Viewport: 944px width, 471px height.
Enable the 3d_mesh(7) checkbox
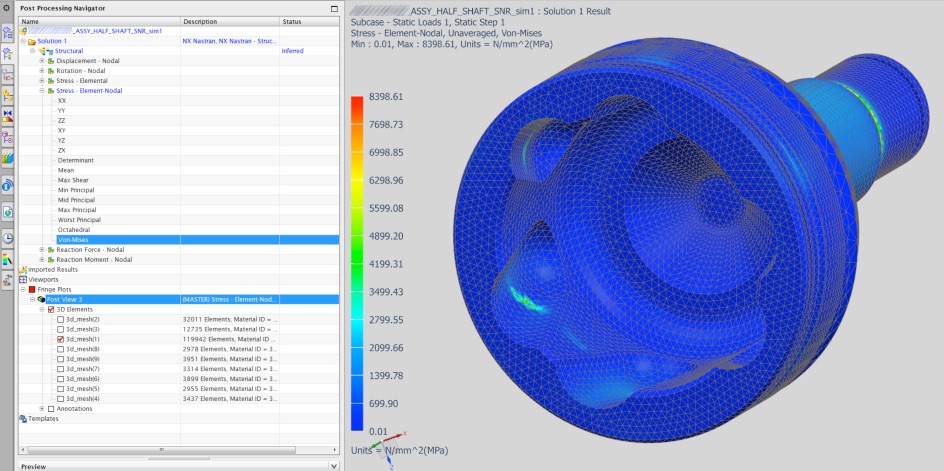[60, 369]
